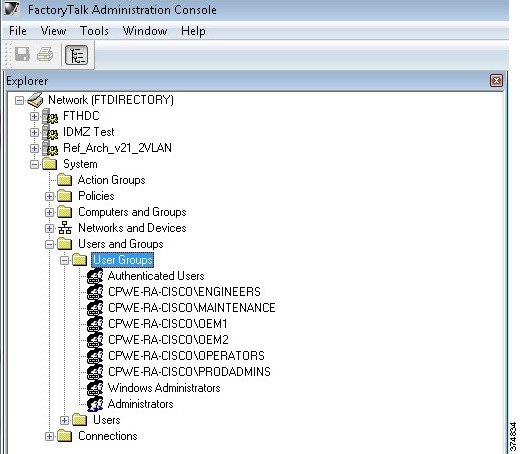Screen dimensions: 530x454
Task: Click the System folder icon
Action: (50, 164)
